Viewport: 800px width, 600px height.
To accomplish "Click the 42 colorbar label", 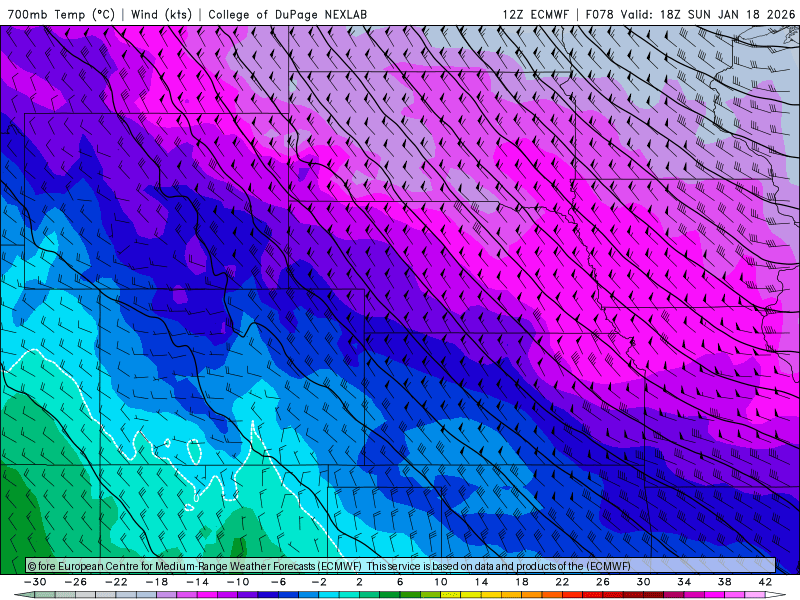I will click(765, 582).
